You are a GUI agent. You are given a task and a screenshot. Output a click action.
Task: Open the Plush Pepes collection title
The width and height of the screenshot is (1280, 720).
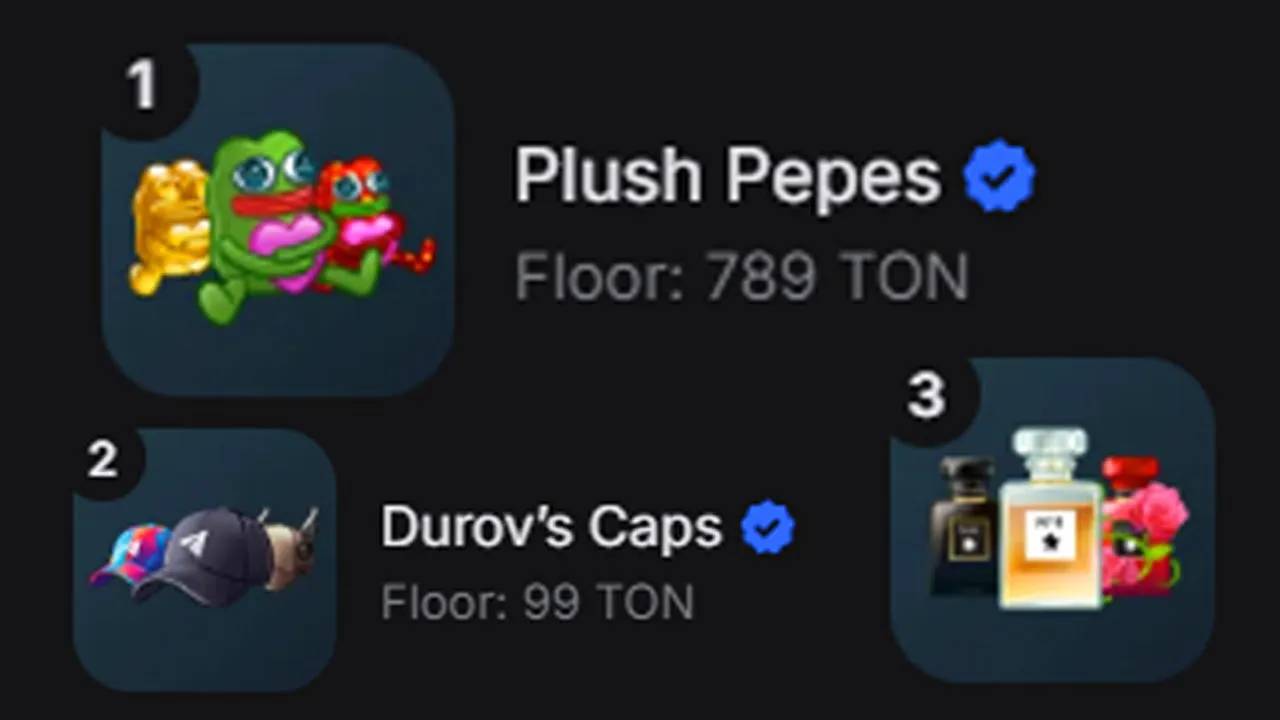click(727, 177)
